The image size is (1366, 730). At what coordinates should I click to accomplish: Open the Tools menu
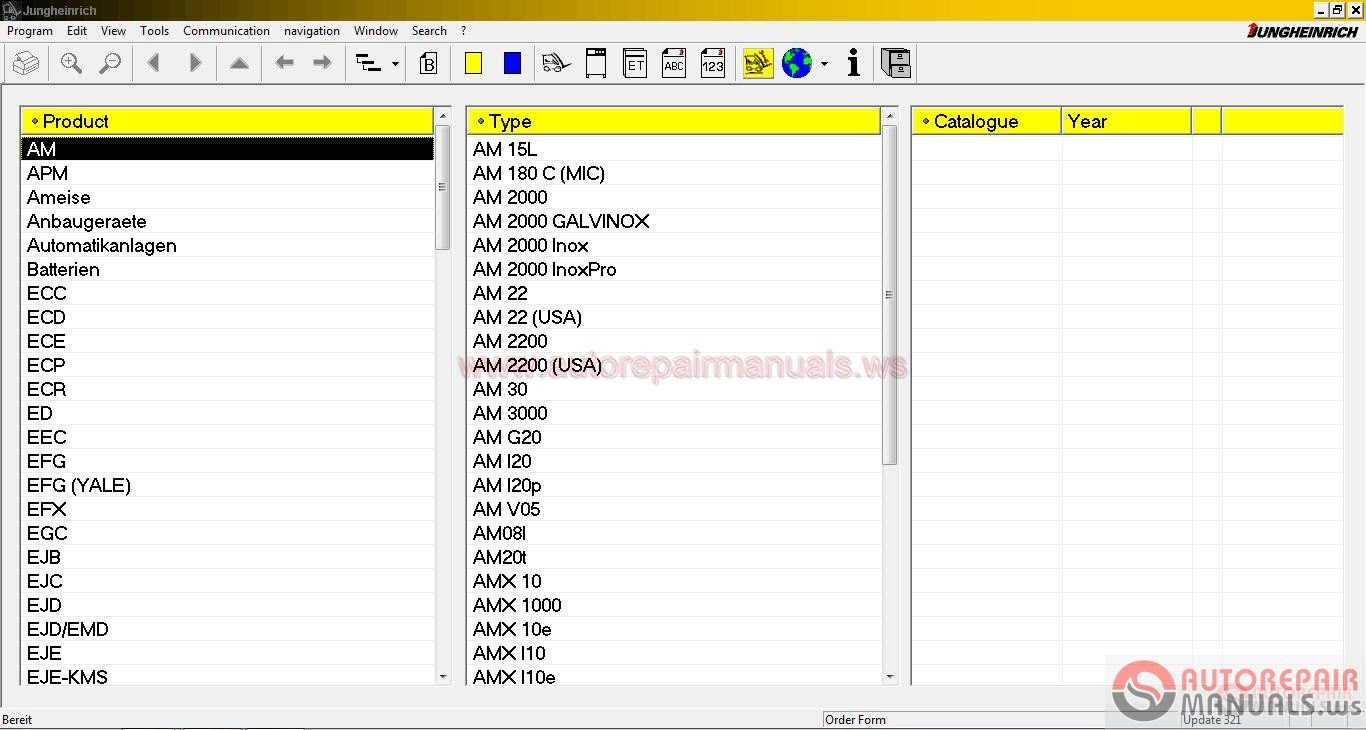click(155, 31)
